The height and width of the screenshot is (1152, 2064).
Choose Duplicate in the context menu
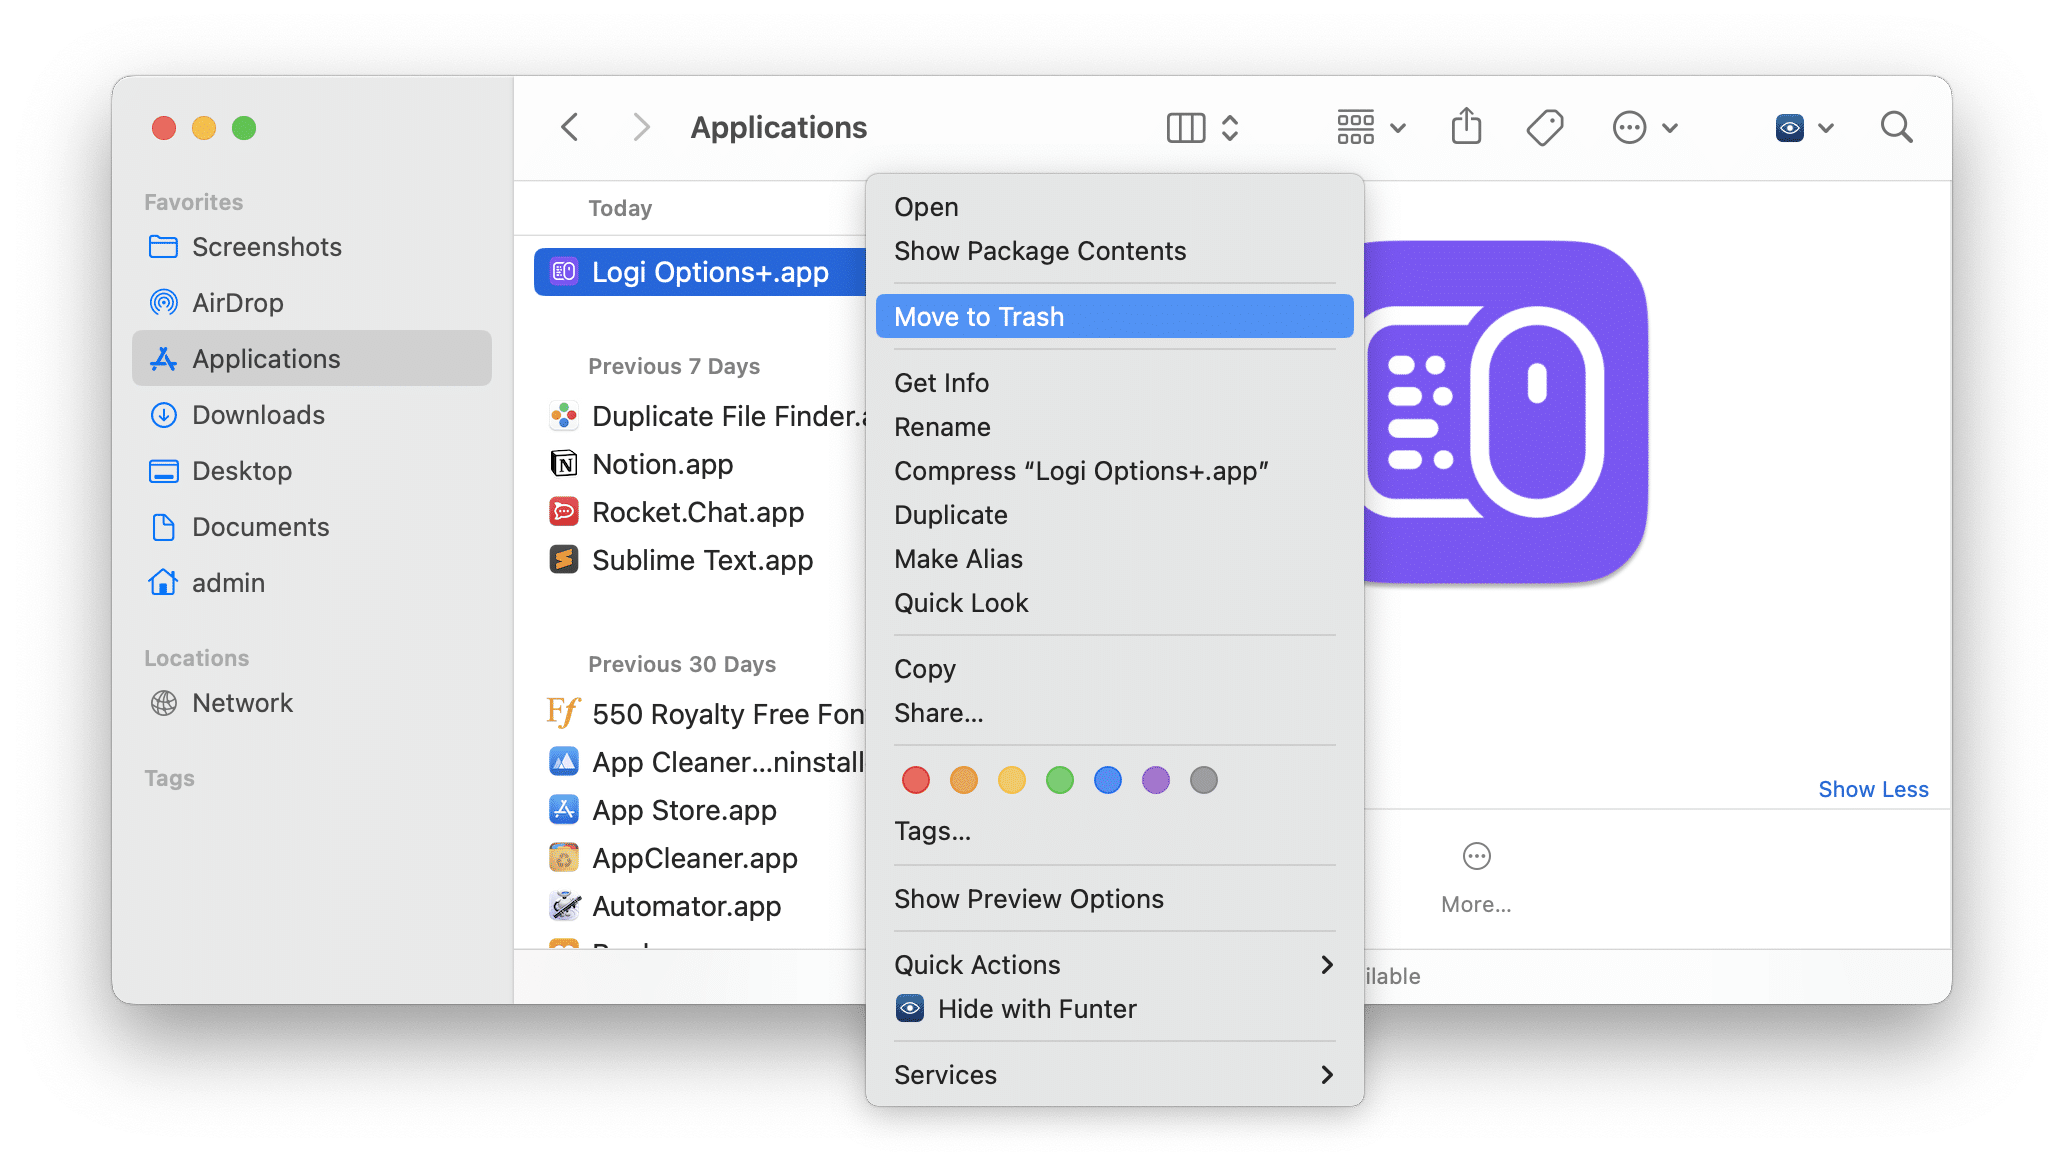click(x=1114, y=515)
